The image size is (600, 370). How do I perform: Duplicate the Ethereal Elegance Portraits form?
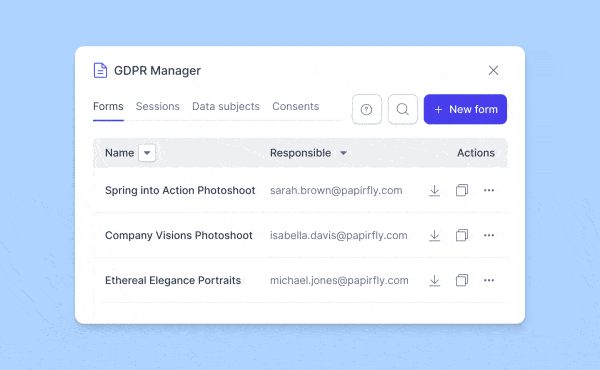[462, 280]
